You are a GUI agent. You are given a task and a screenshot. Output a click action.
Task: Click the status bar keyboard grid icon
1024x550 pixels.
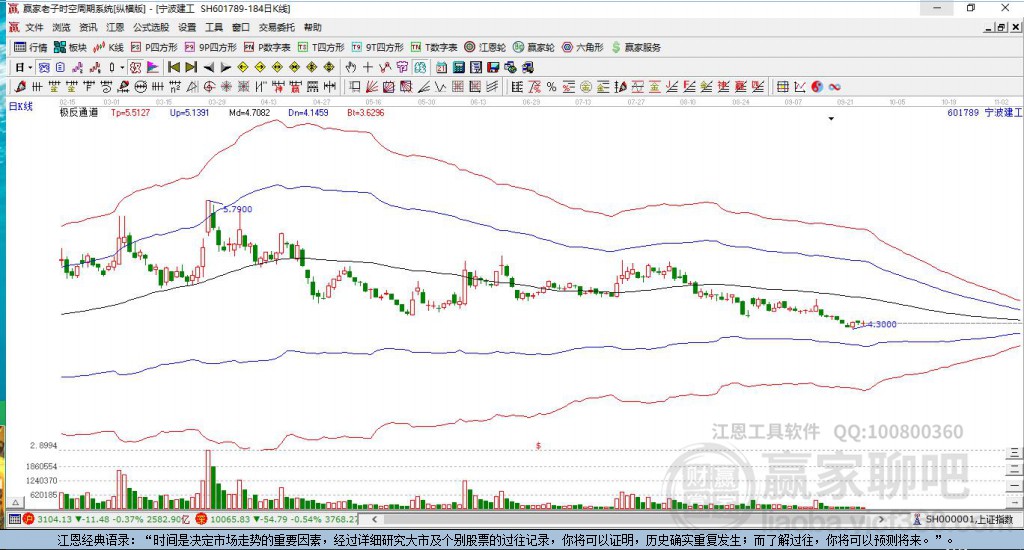pyautogui.click(x=14, y=519)
